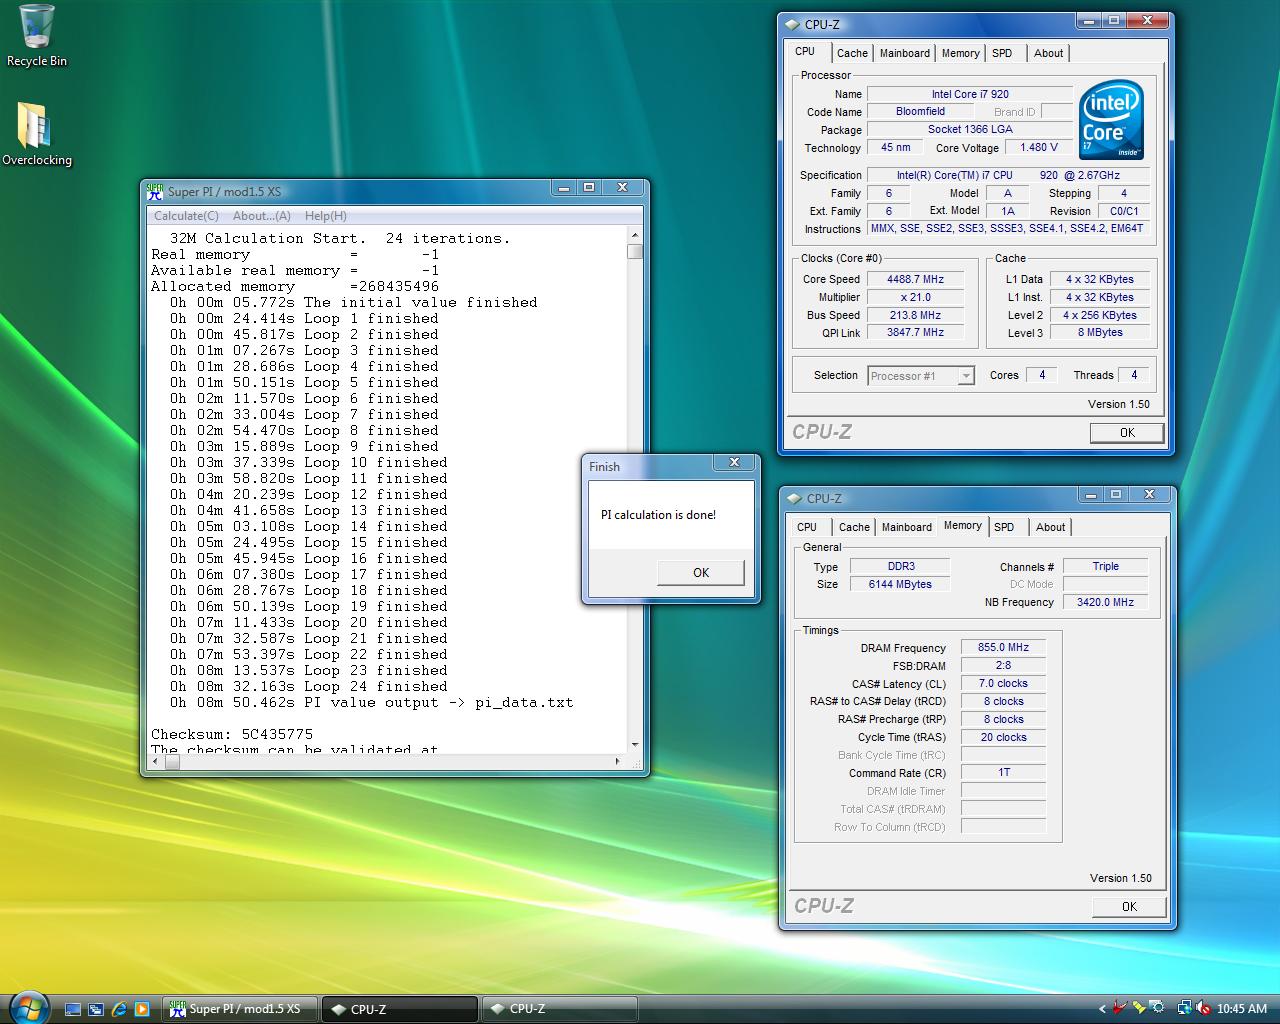Click OK in the Finish dialog
Image resolution: width=1280 pixels, height=1024 pixels.
701,573
